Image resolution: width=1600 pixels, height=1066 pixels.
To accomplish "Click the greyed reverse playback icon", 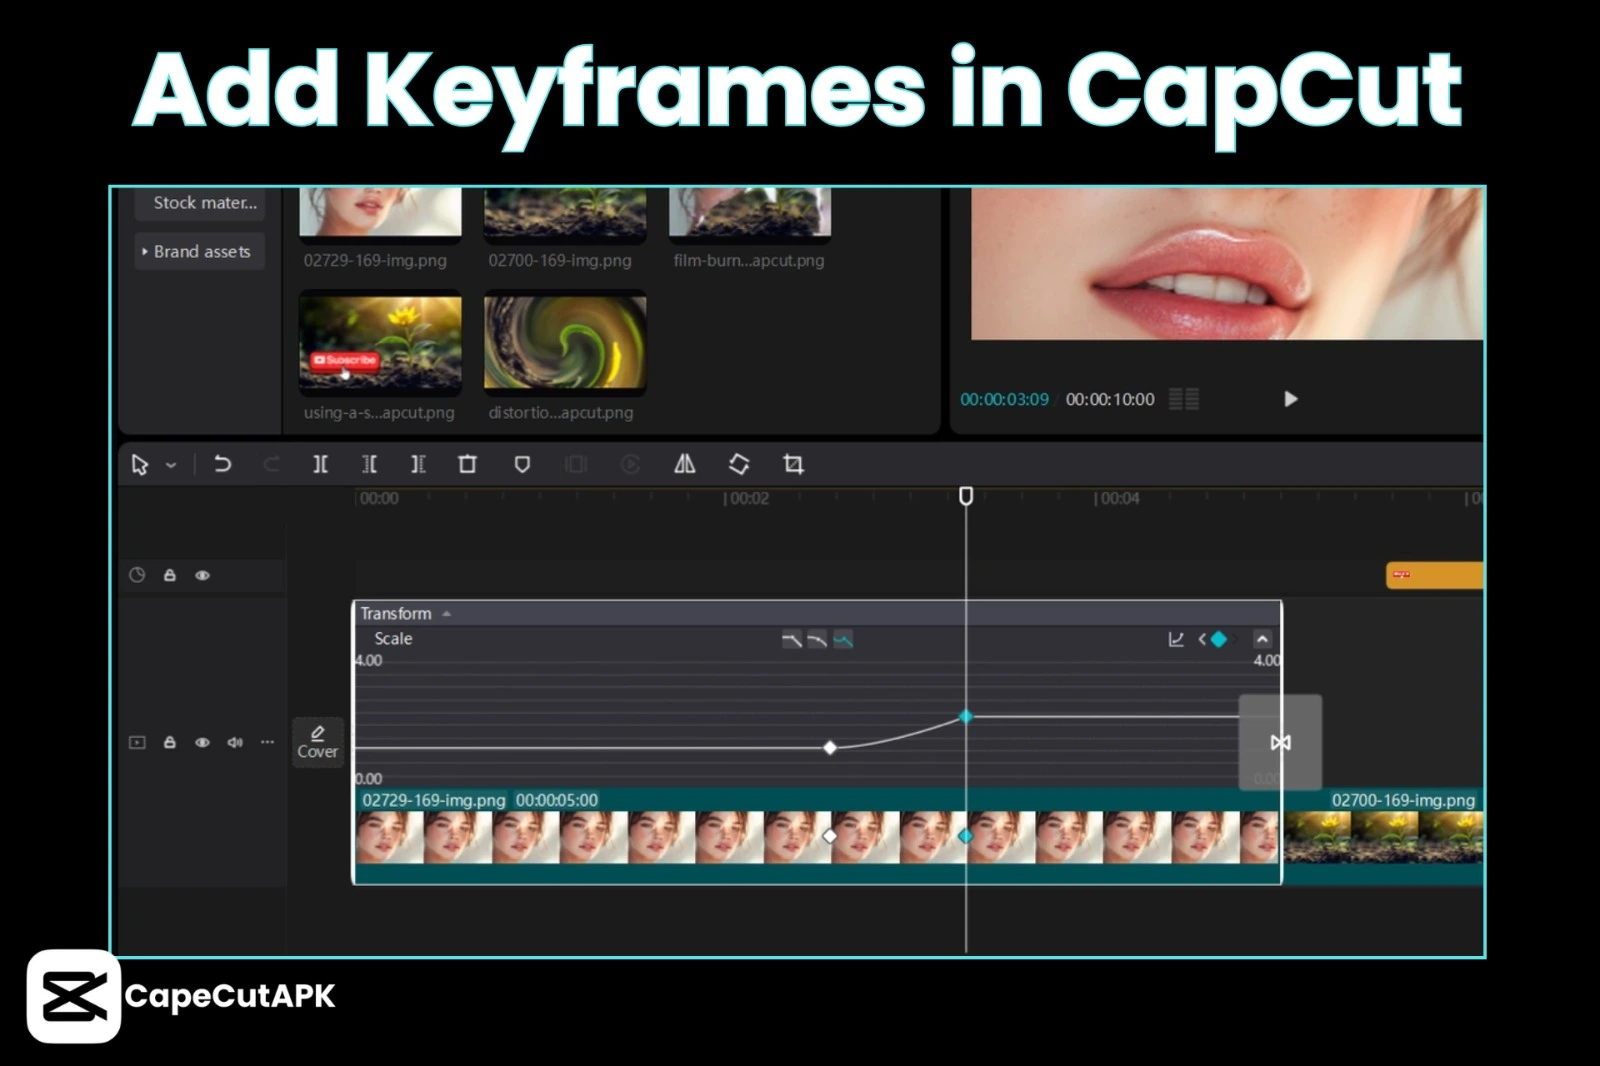I will (x=630, y=464).
